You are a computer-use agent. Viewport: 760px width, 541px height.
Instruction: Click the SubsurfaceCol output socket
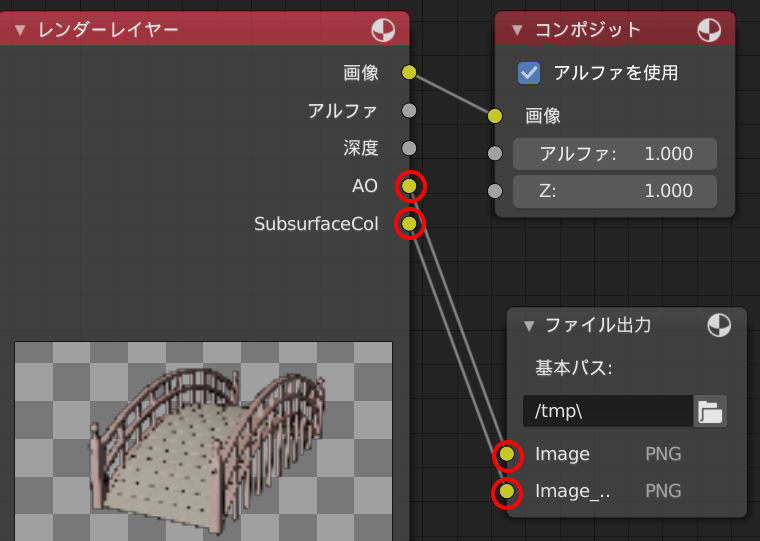pyautogui.click(x=410, y=223)
